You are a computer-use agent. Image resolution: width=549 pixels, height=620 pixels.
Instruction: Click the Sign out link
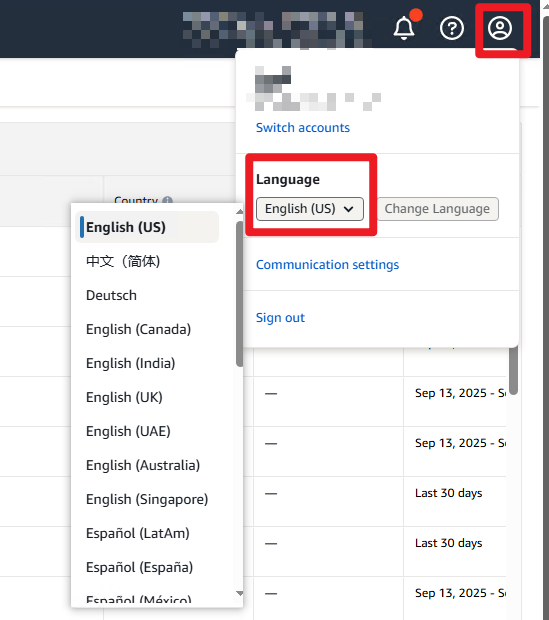[280, 318]
